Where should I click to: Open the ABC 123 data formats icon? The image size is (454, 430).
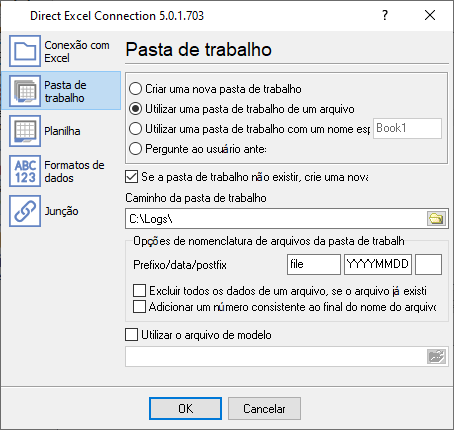tap(25, 171)
